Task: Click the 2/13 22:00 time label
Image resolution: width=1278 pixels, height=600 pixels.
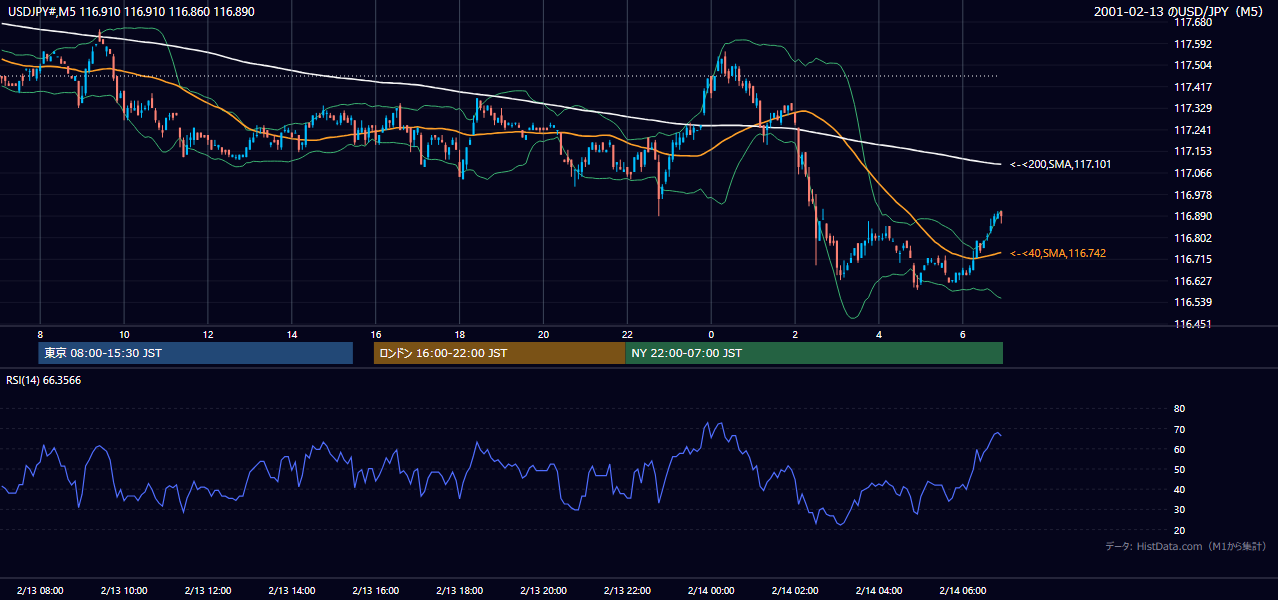Action: [627, 591]
